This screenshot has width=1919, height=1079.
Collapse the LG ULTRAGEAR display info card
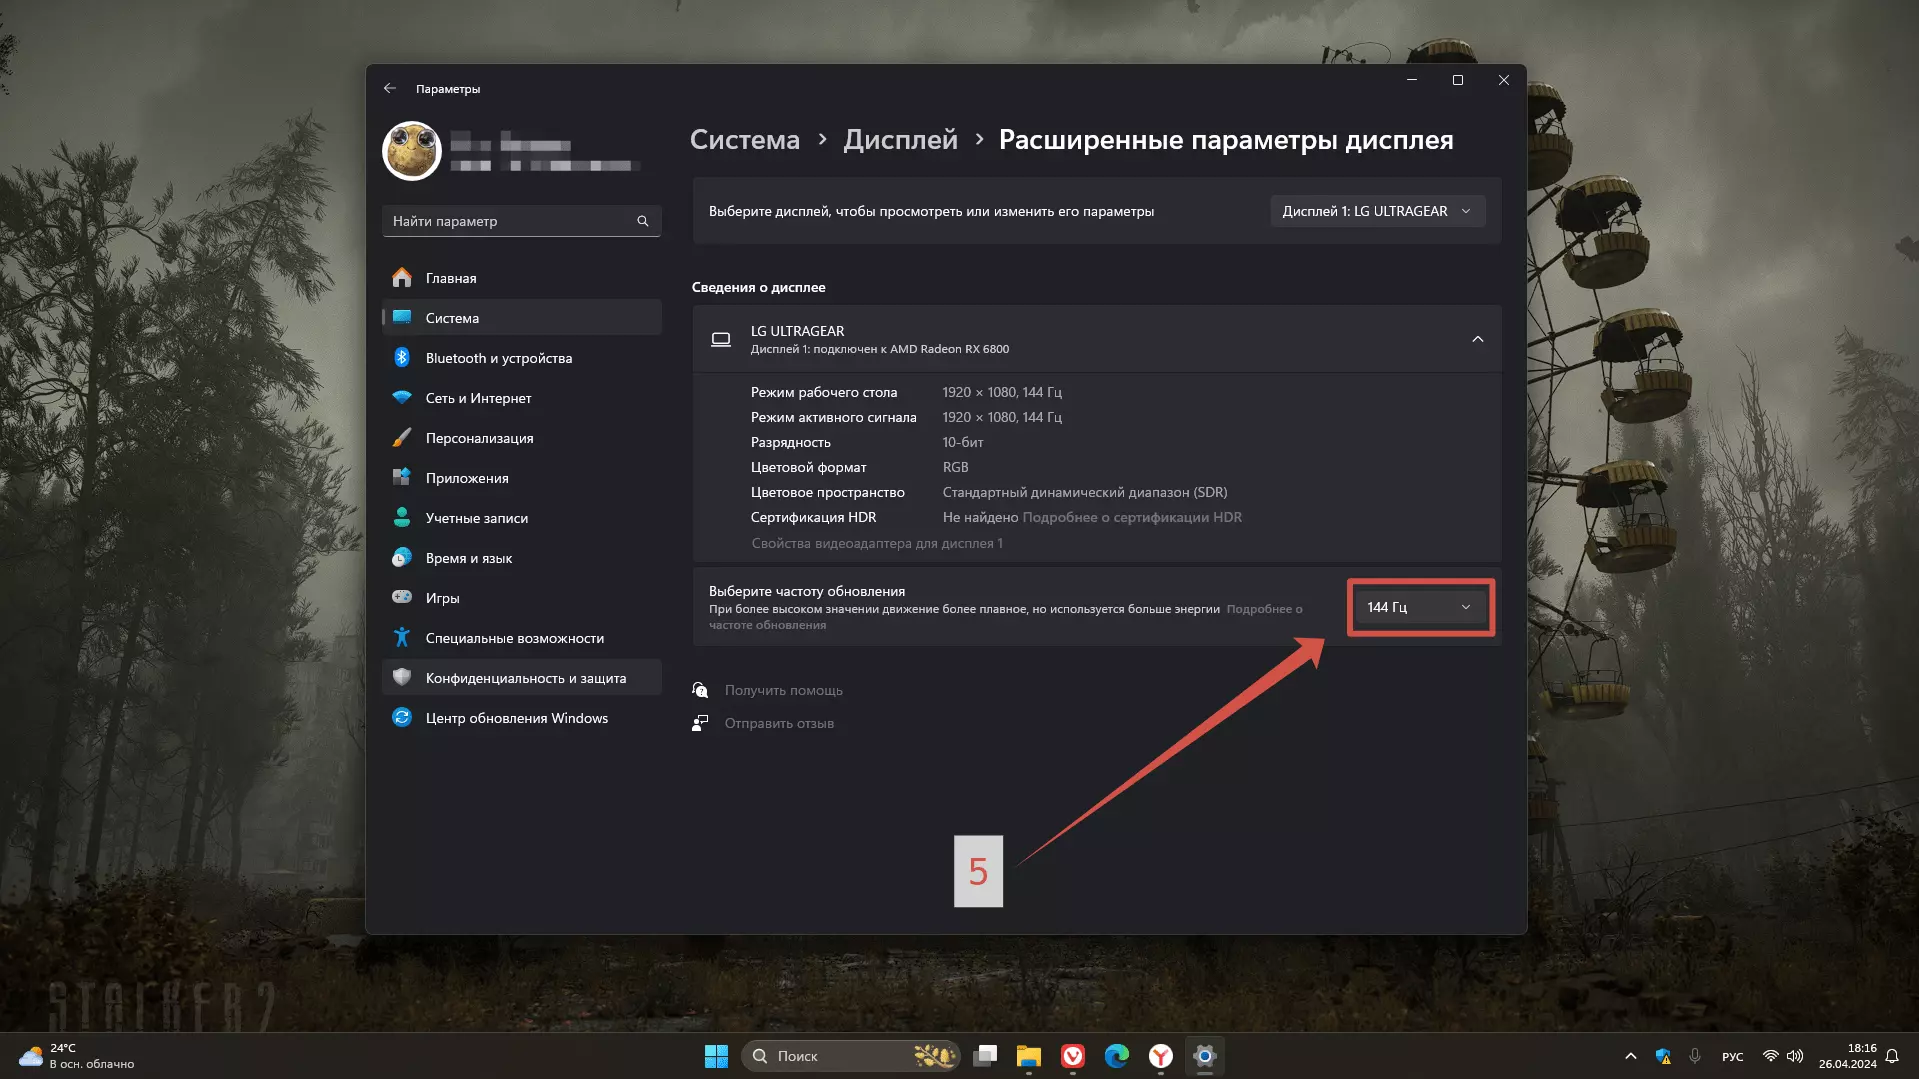[x=1477, y=339]
